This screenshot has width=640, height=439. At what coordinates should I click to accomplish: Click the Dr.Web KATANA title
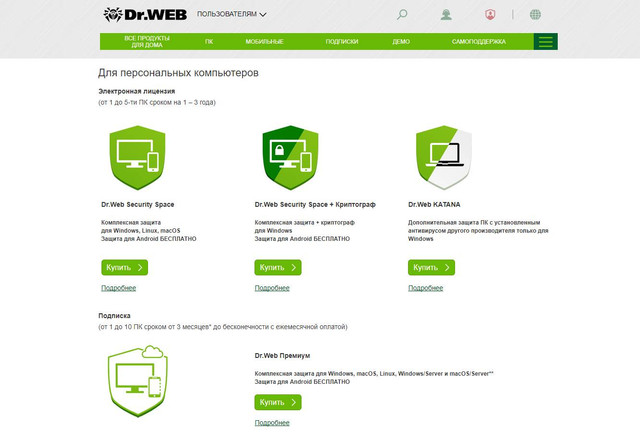[x=434, y=204]
